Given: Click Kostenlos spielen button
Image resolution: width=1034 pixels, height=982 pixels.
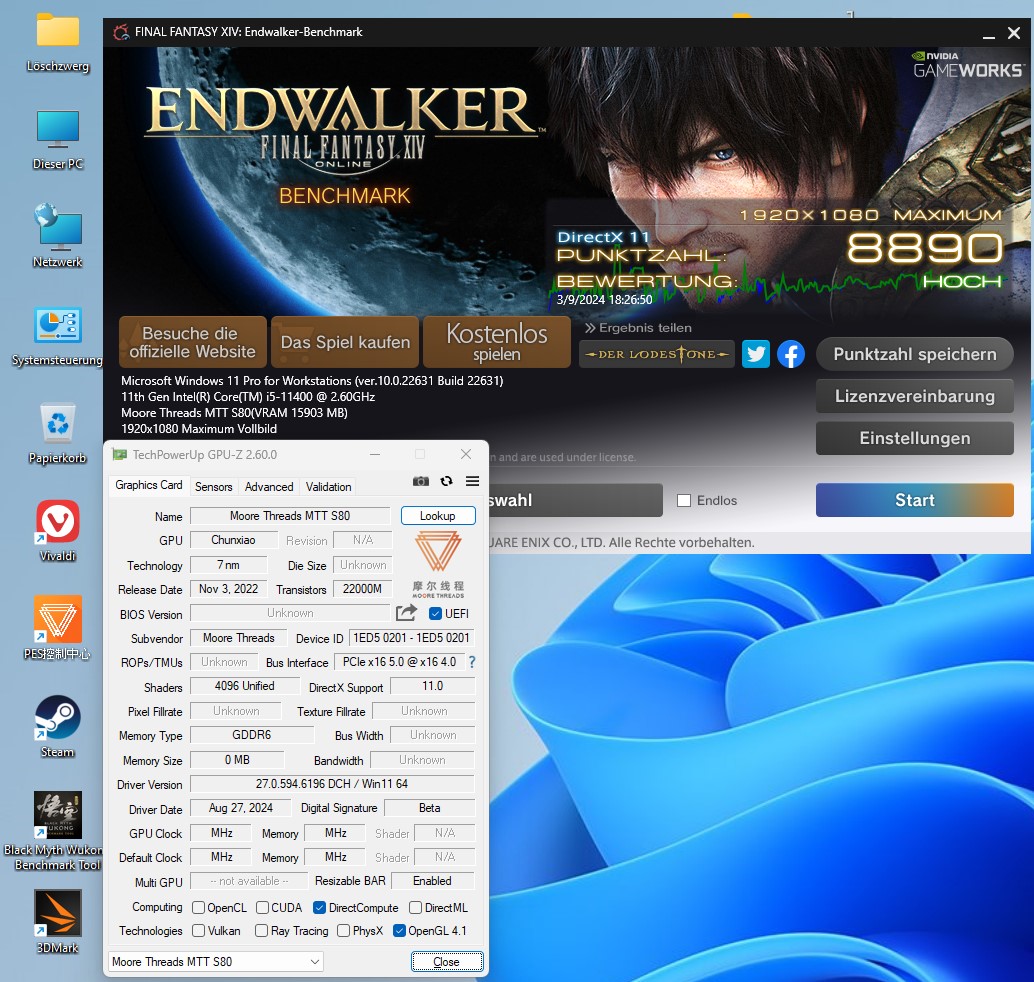Looking at the screenshot, I should [497, 342].
